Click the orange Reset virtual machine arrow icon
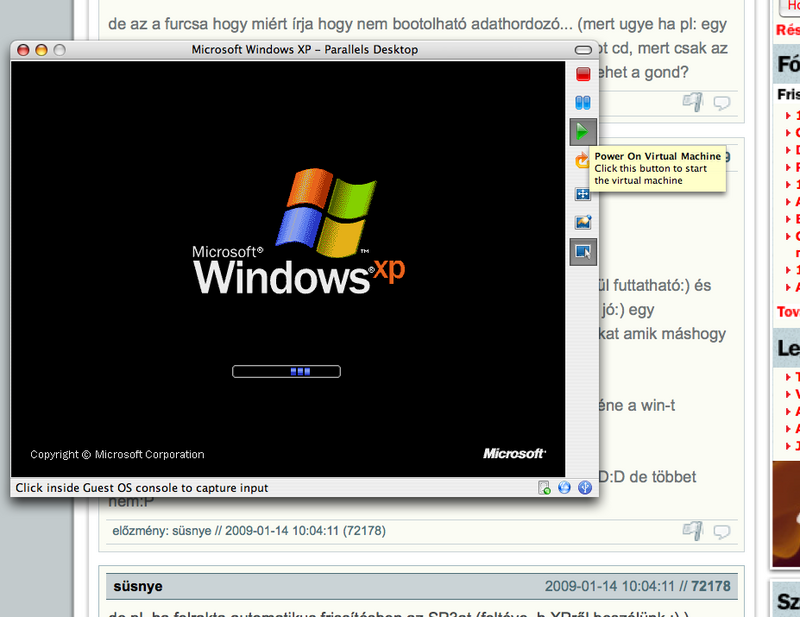Viewport: 800px width, 617px height. click(x=581, y=160)
